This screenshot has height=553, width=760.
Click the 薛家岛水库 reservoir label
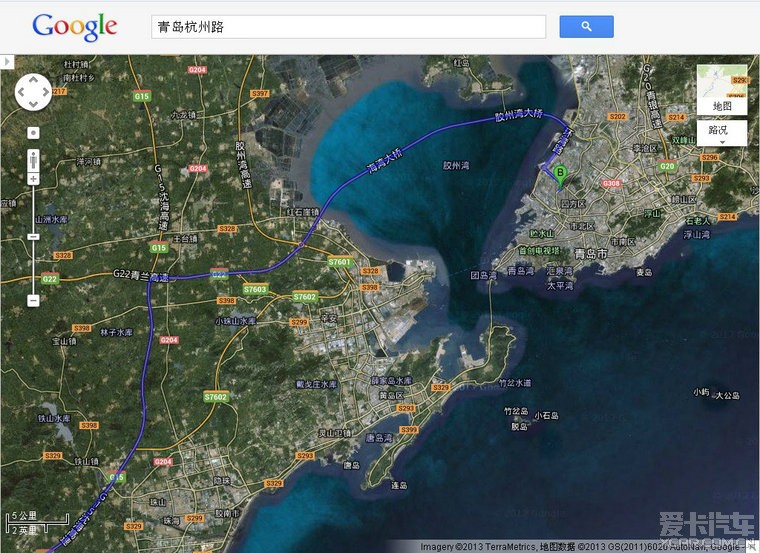(x=392, y=380)
